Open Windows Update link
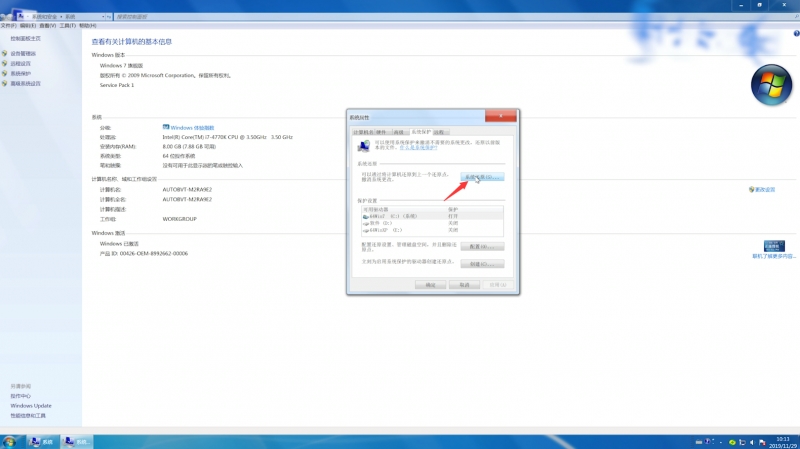This screenshot has height=449, width=800. click(31, 406)
